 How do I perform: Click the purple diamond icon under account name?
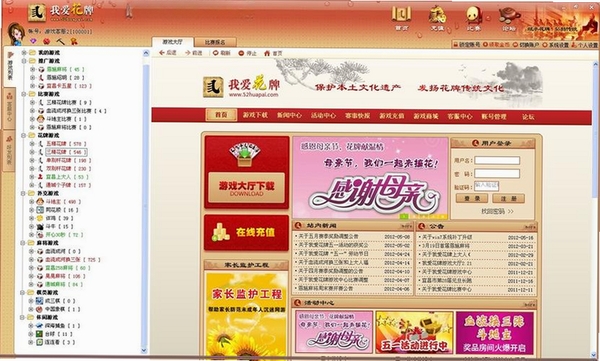click(x=33, y=41)
